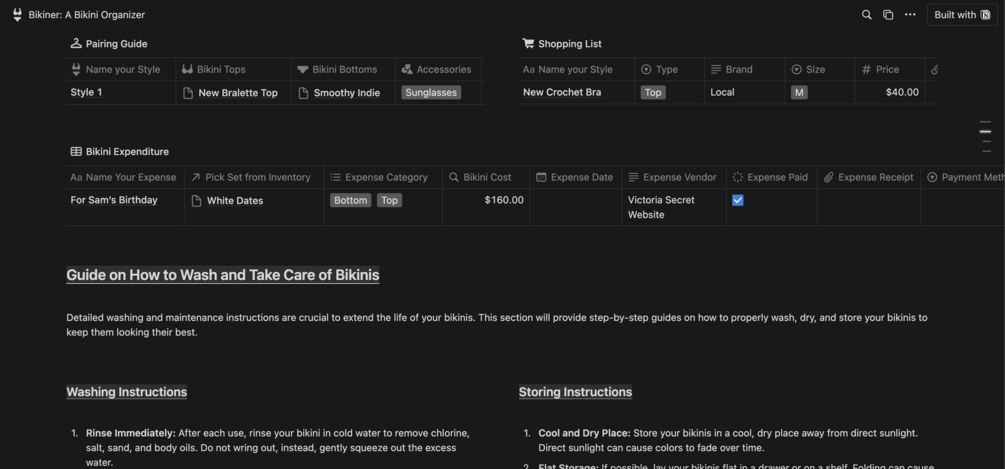
Task: Click the Sunglasses tag
Action: pyautogui.click(x=431, y=93)
